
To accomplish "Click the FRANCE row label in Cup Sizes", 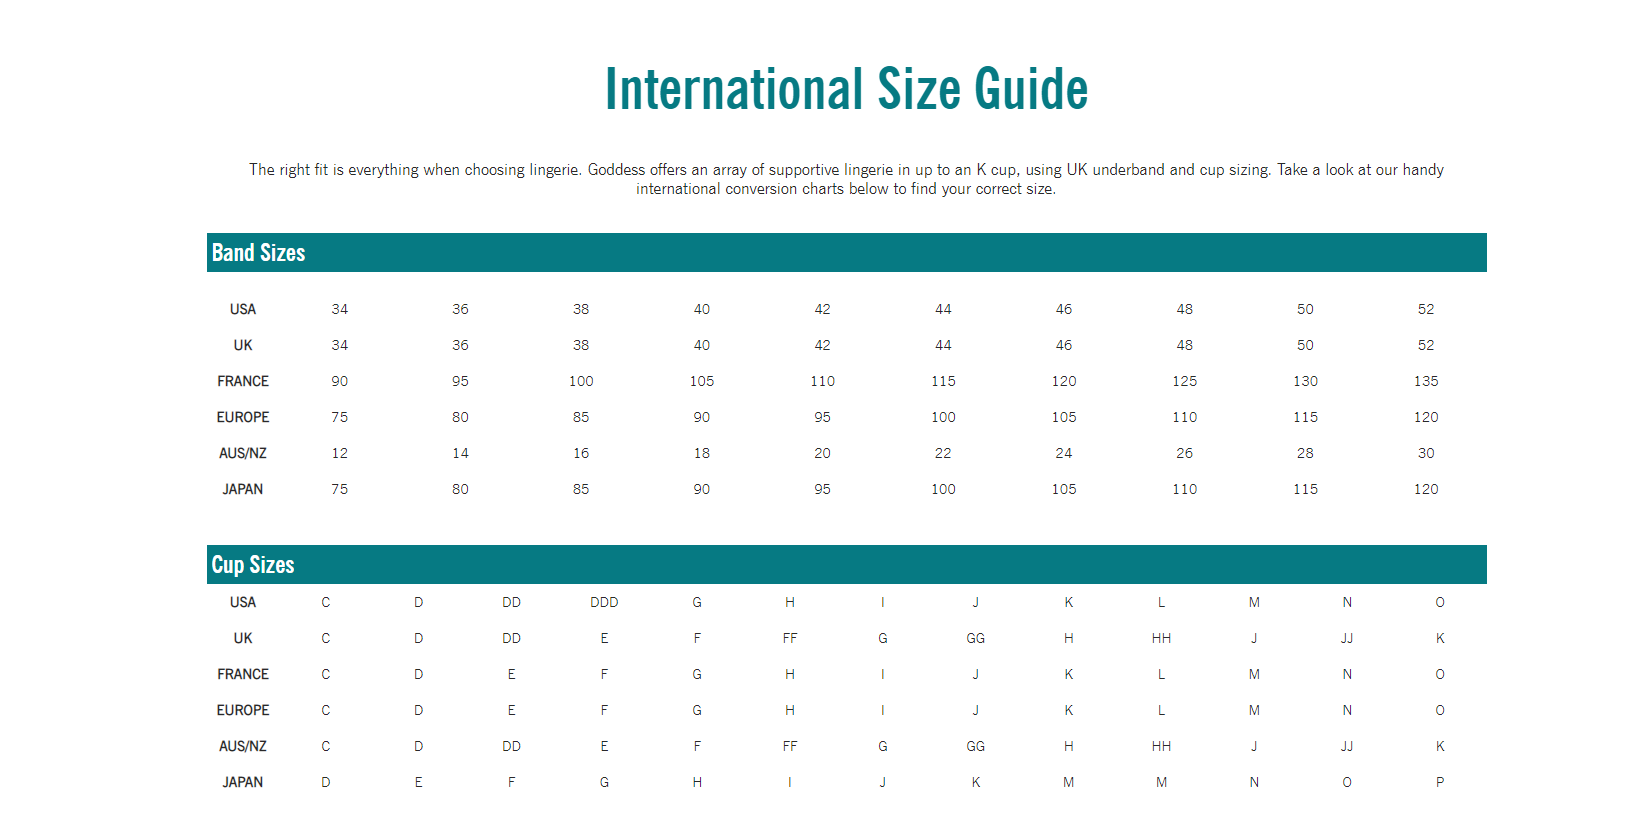I will [x=243, y=674].
